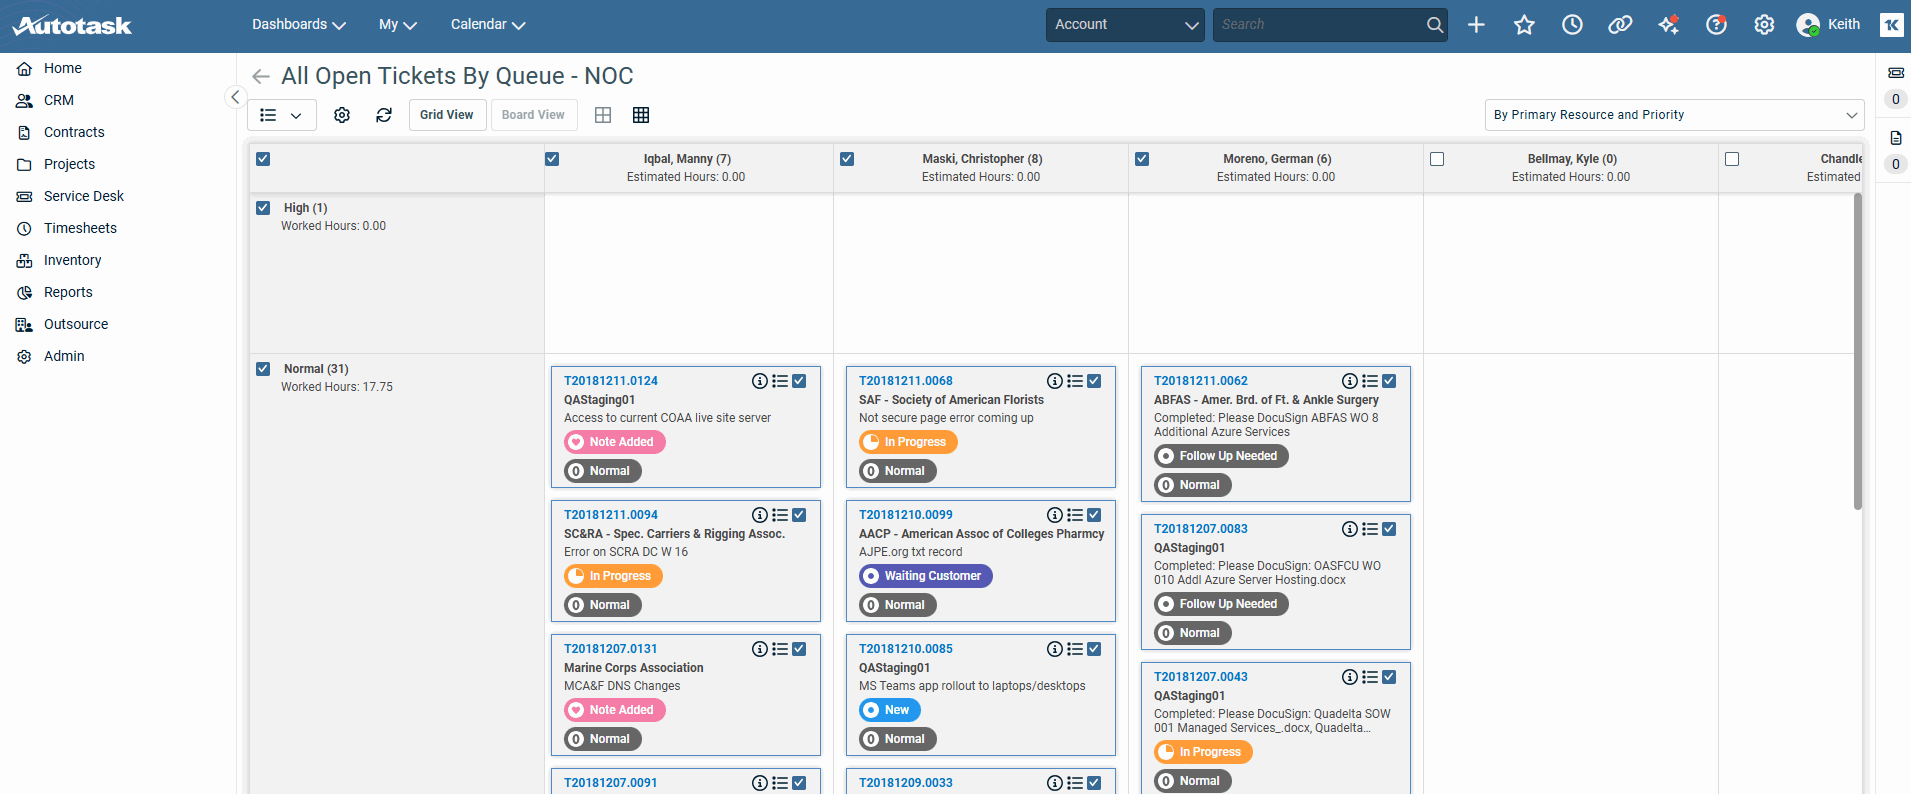Refresh the ticket board
The height and width of the screenshot is (794, 1911).
pos(384,115)
